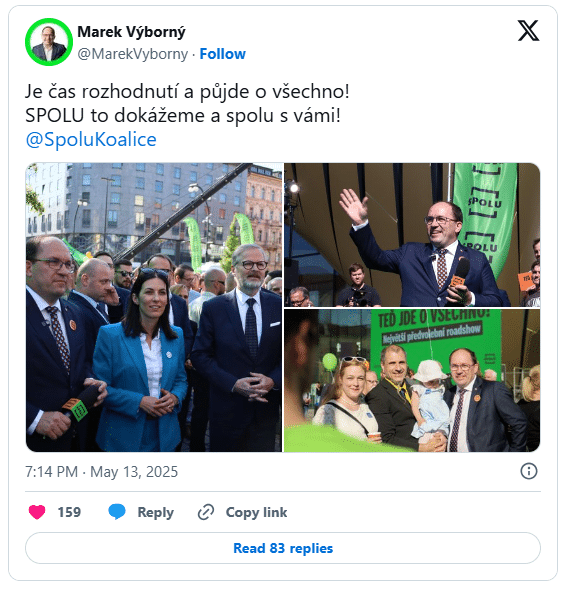Click the blue reply bubble icon

[117, 512]
